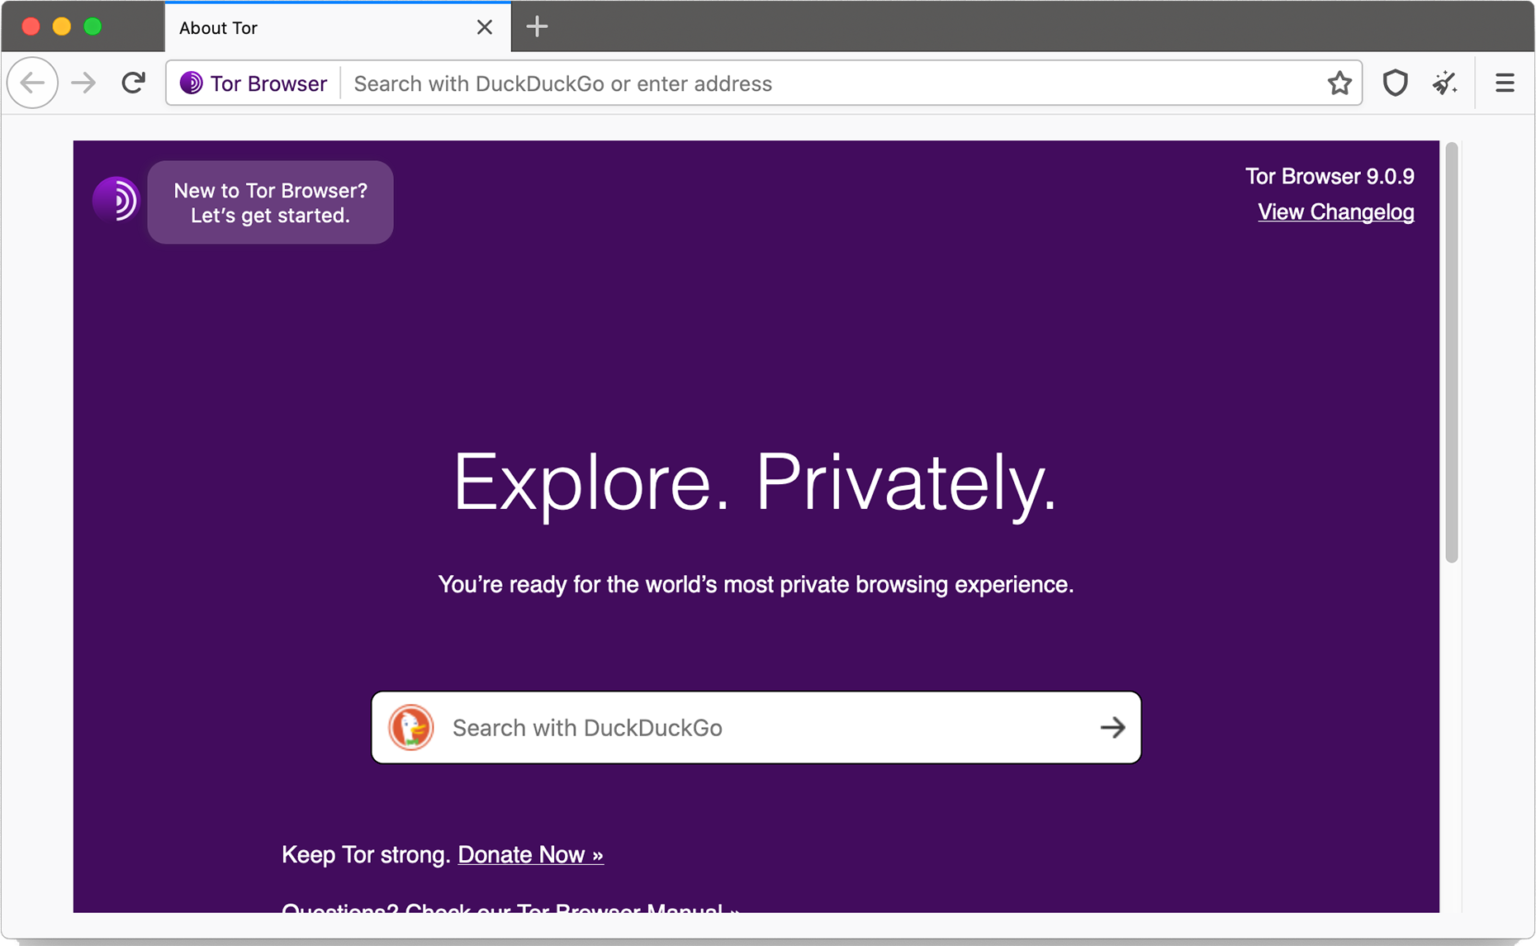The image size is (1536, 946).
Task: Click the New to Tor Browser get started prompt
Action: [x=270, y=202]
